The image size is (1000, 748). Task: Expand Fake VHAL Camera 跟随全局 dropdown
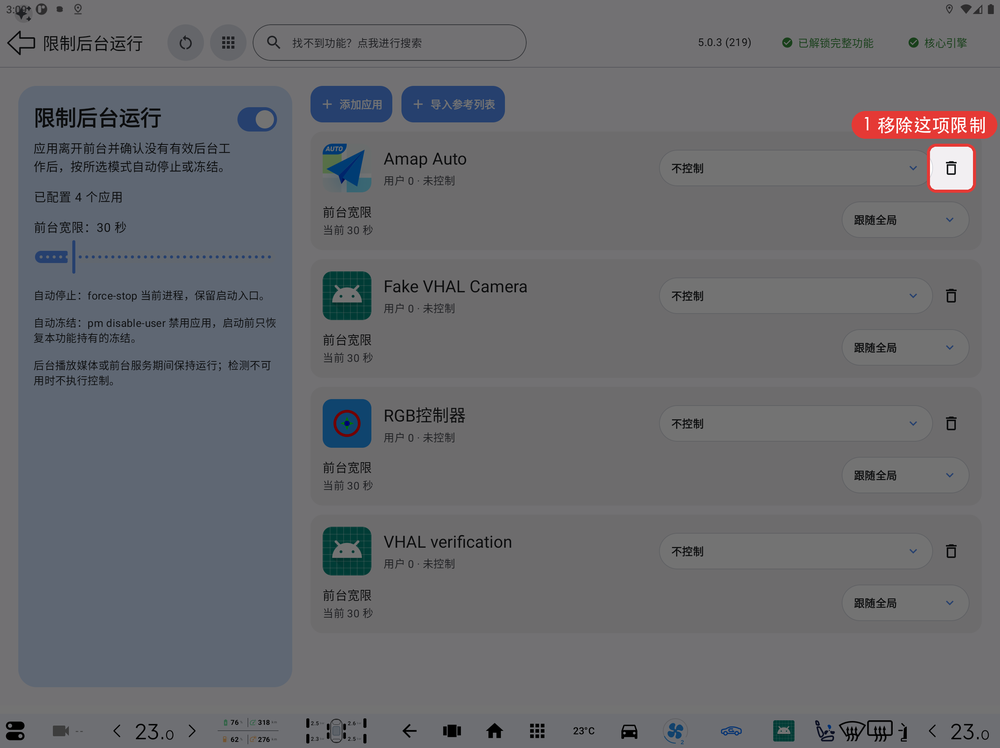(x=905, y=348)
